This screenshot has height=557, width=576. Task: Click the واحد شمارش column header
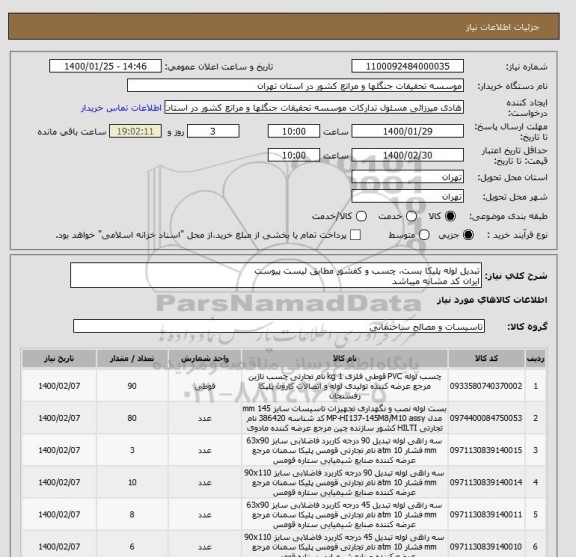click(x=205, y=359)
